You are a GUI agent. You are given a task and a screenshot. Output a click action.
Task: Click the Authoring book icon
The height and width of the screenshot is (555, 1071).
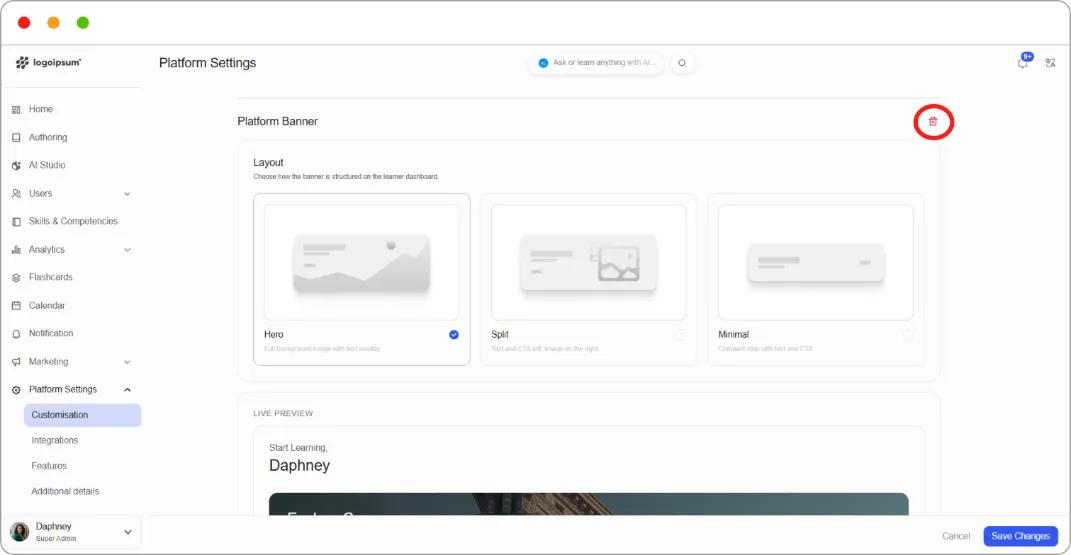[x=16, y=137]
